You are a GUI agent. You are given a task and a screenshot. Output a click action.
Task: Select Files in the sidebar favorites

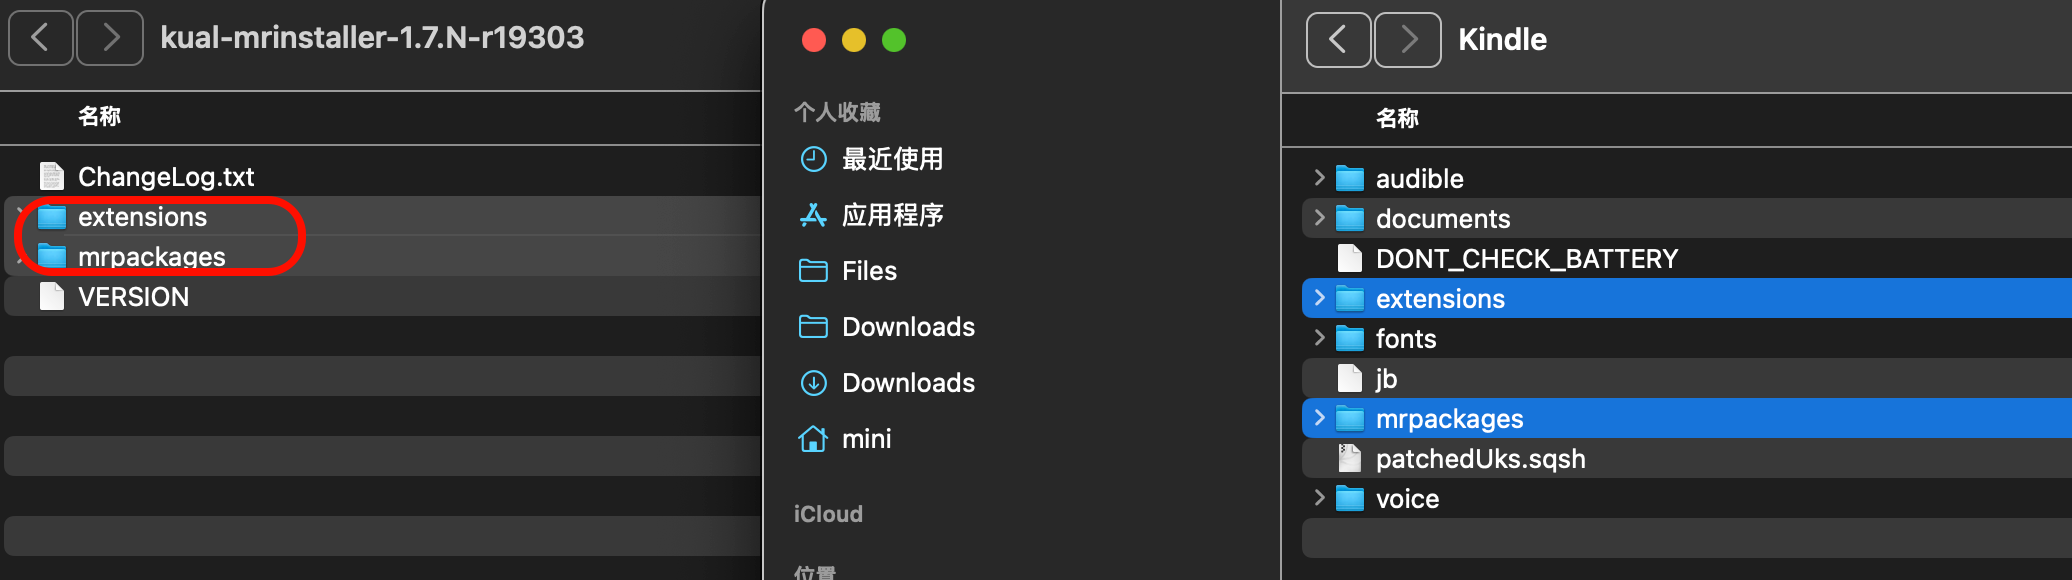click(869, 271)
